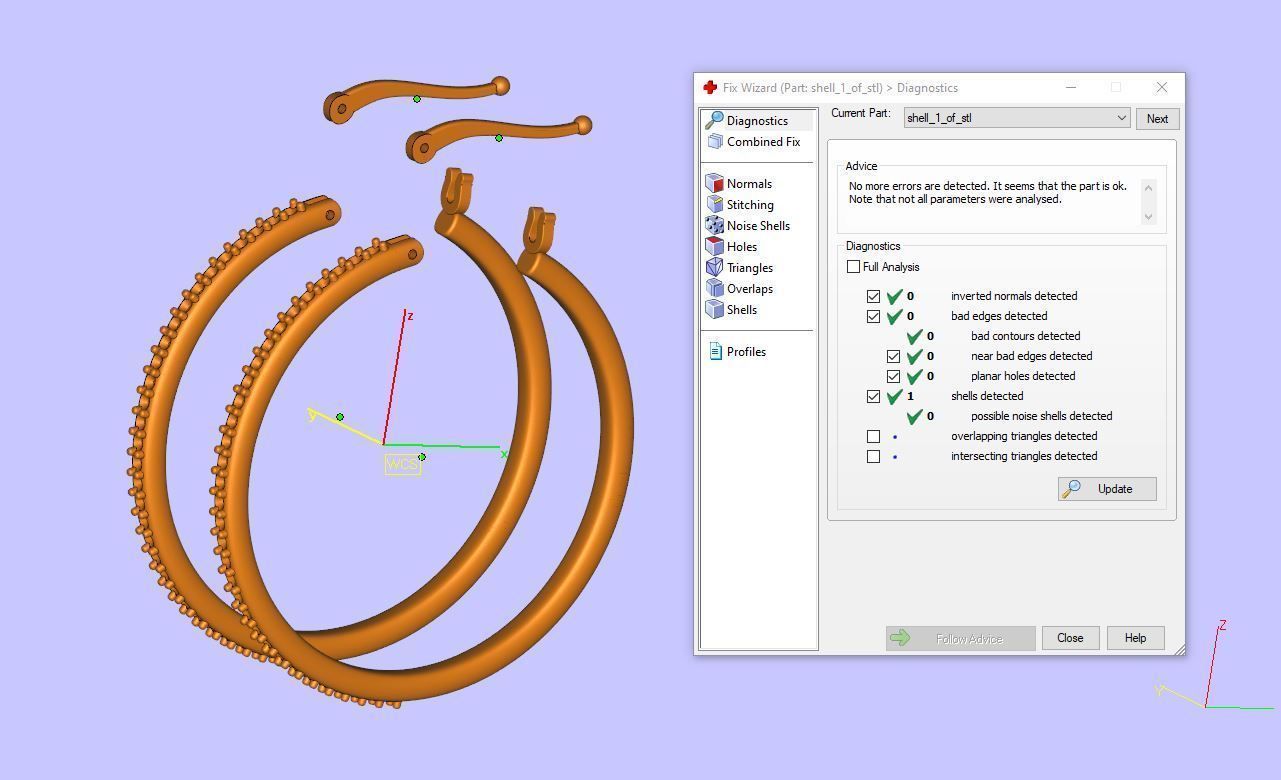
Task: Uncheck bad edges detected checkbox
Action: point(873,316)
